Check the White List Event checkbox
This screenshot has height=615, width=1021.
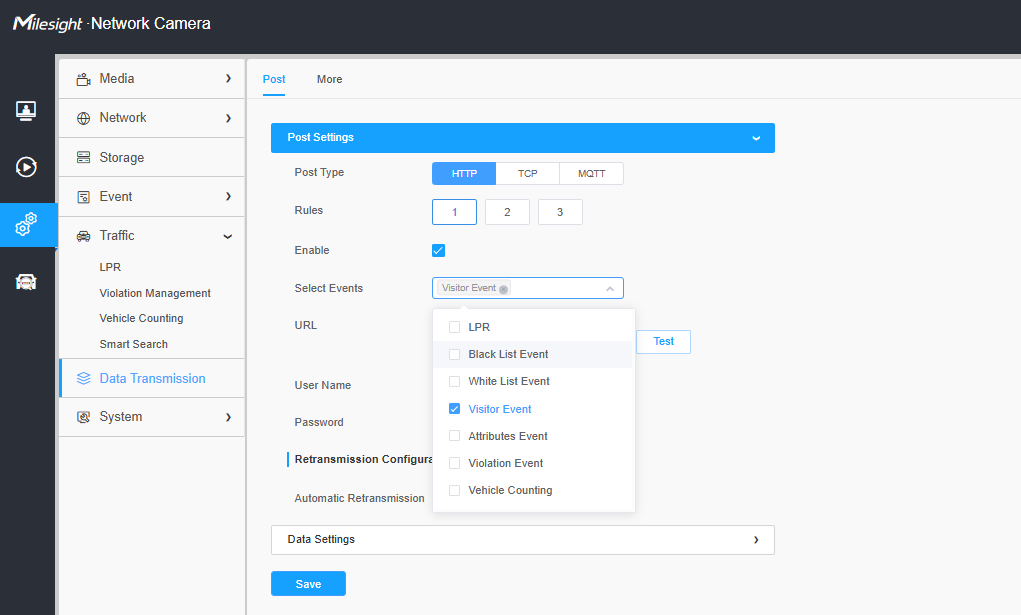[x=455, y=382]
